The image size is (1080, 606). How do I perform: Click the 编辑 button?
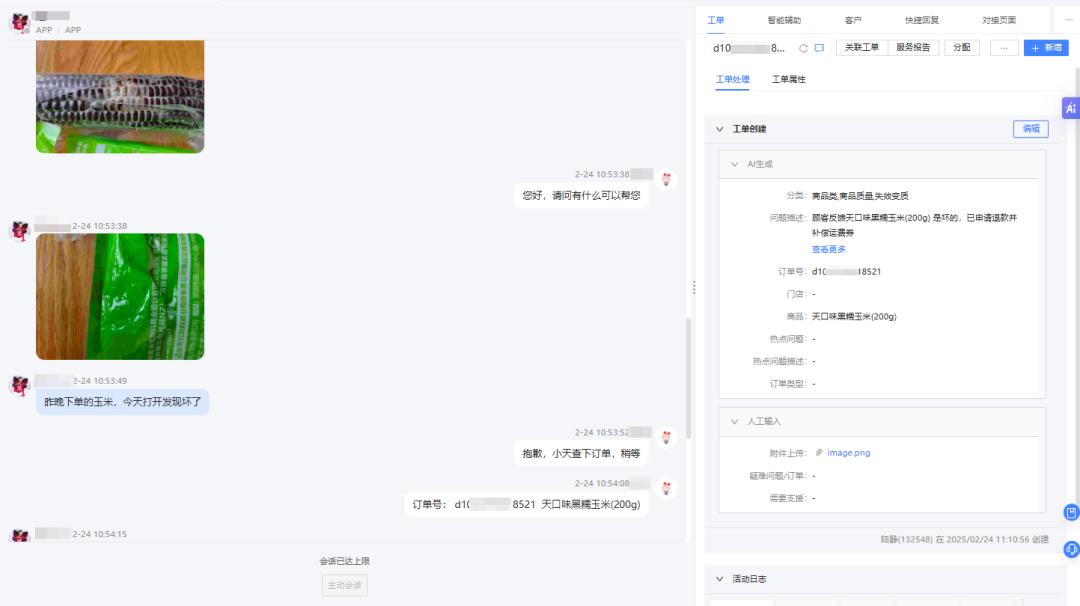click(1030, 129)
